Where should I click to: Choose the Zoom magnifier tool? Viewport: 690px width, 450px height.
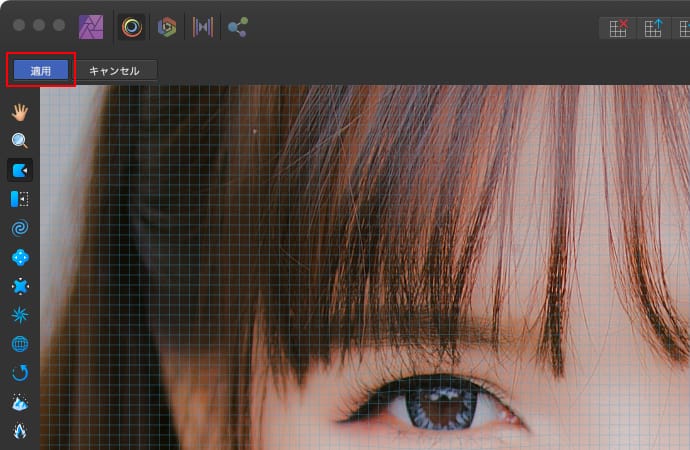[x=20, y=141]
